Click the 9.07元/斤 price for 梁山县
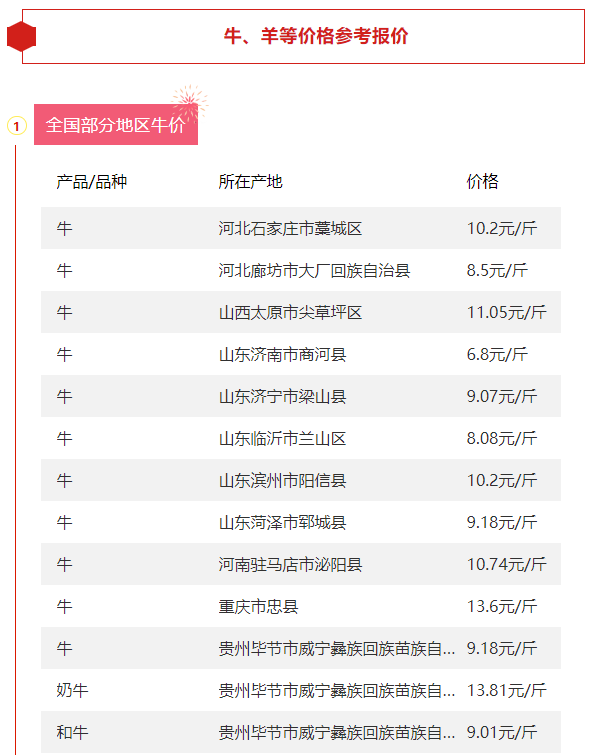The height and width of the screenshot is (755, 598). click(502, 396)
